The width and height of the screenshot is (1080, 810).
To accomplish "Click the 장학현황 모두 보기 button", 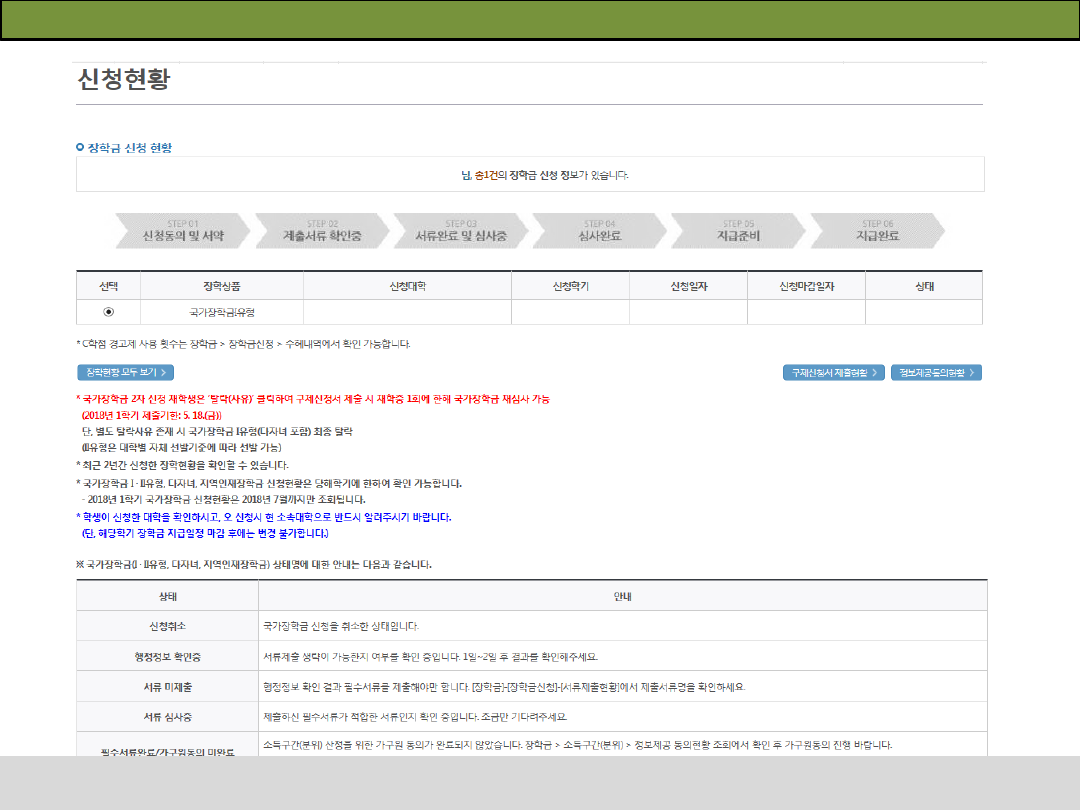I will (x=125, y=373).
